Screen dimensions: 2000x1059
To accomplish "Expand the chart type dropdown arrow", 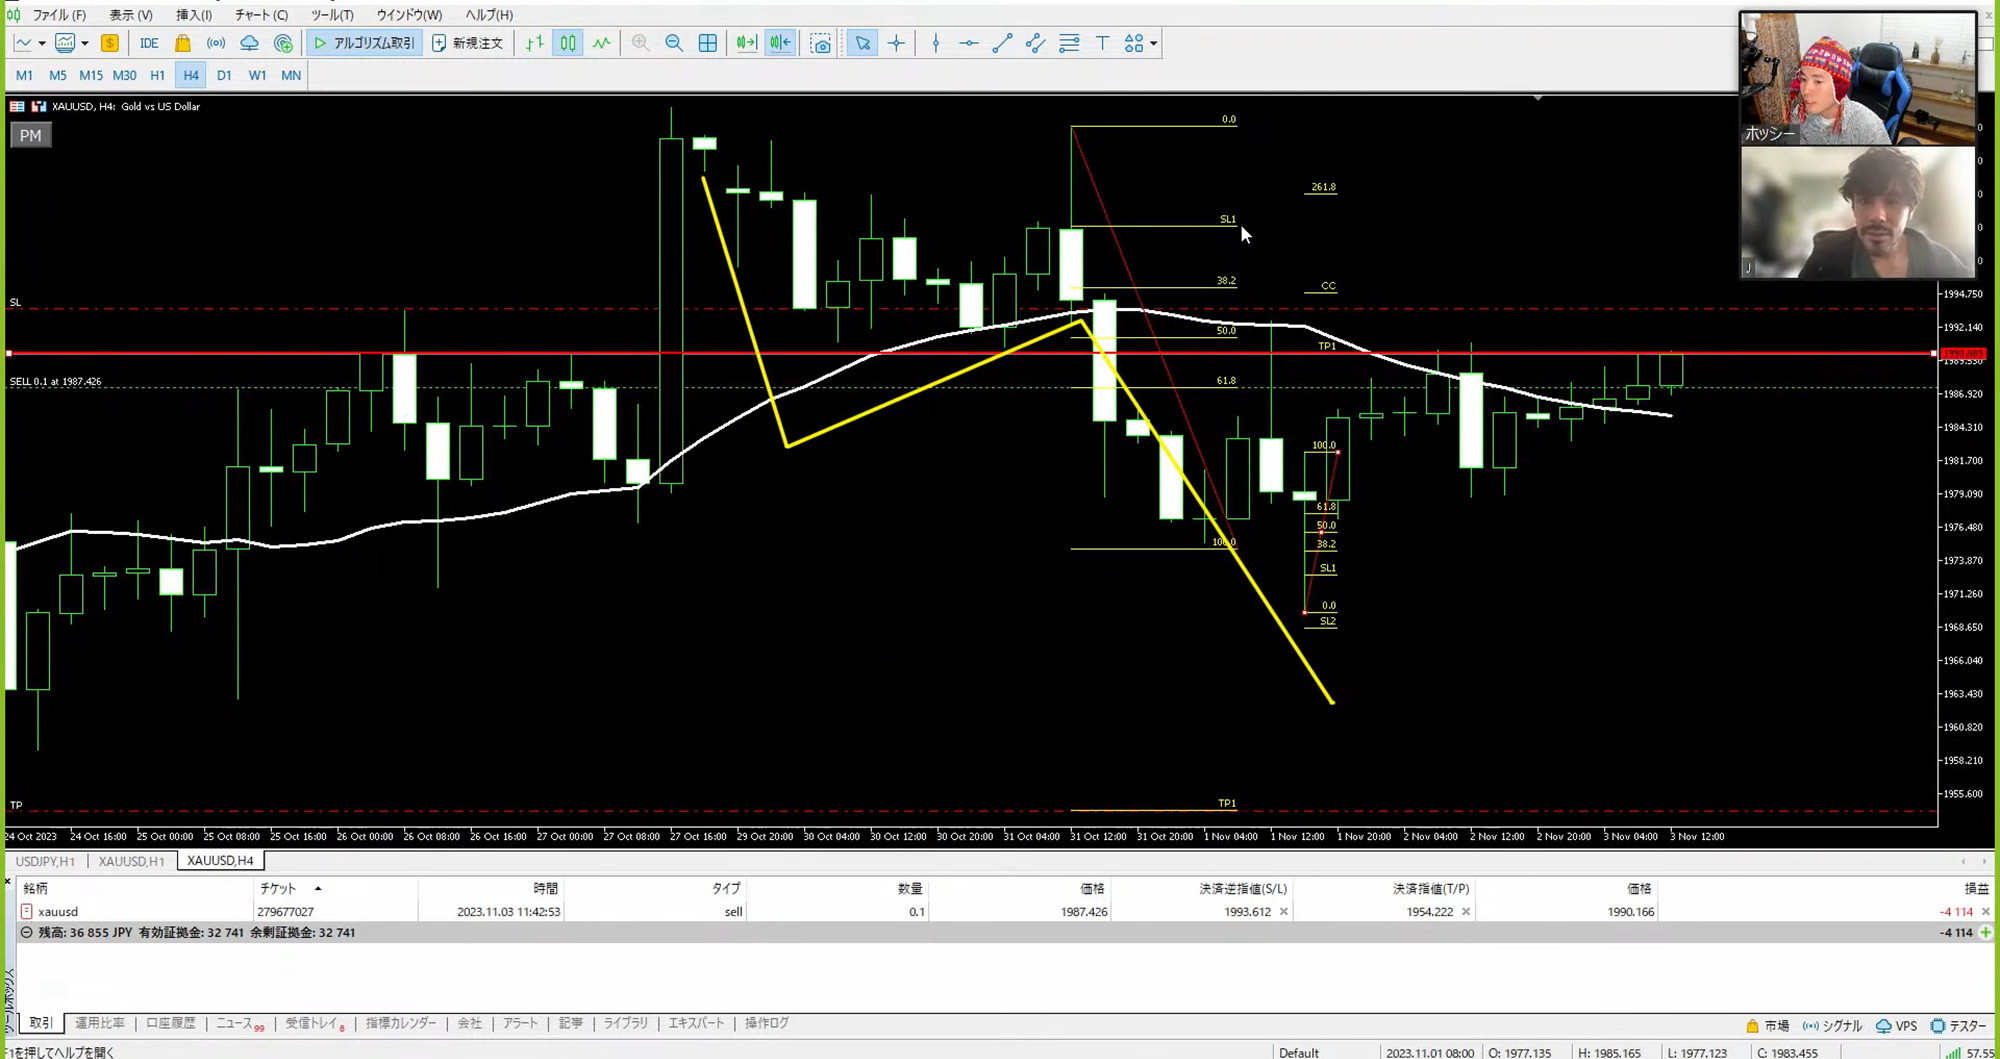I will tap(41, 43).
